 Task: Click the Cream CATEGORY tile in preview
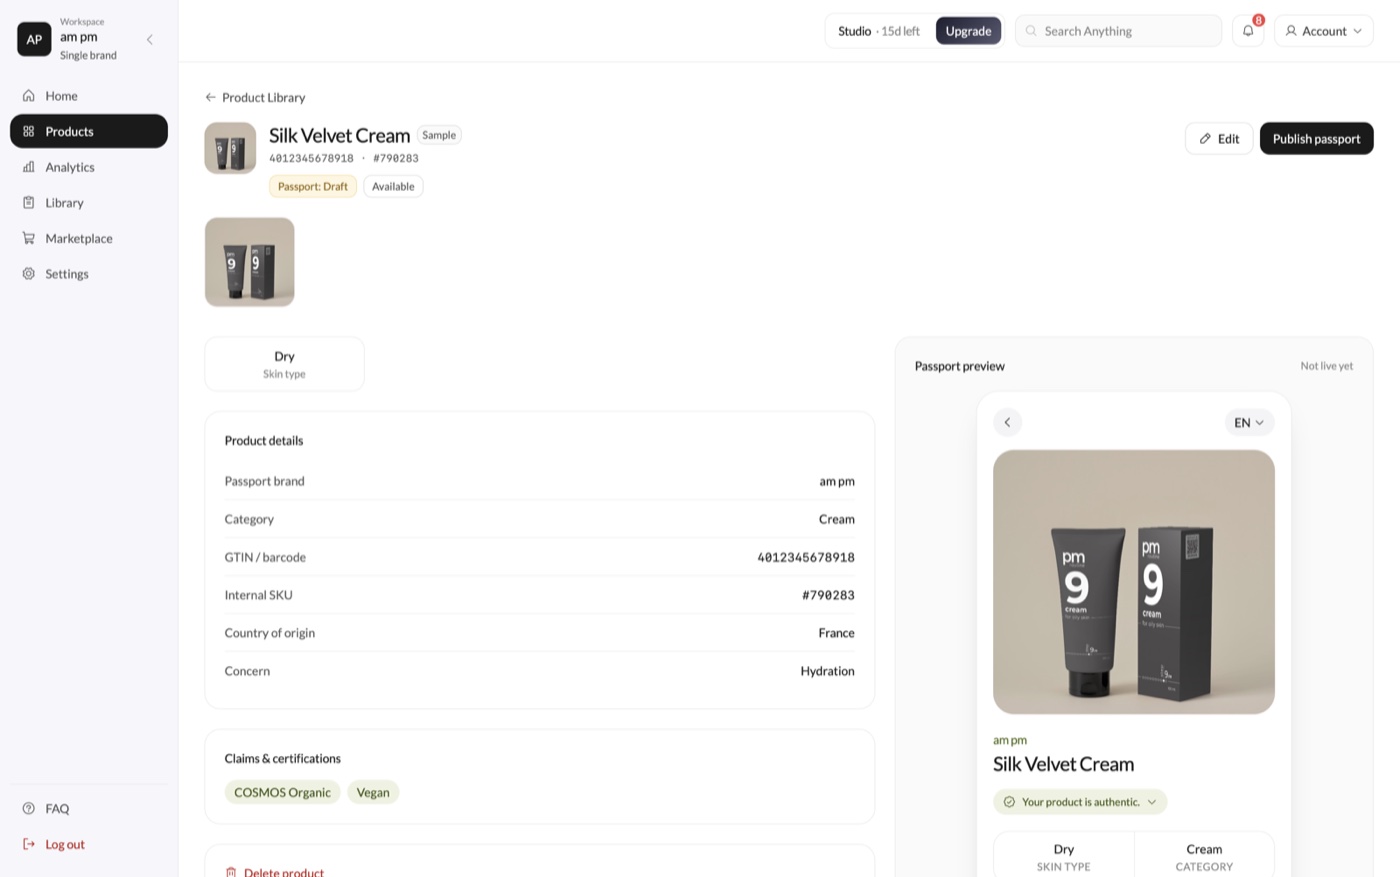point(1204,856)
